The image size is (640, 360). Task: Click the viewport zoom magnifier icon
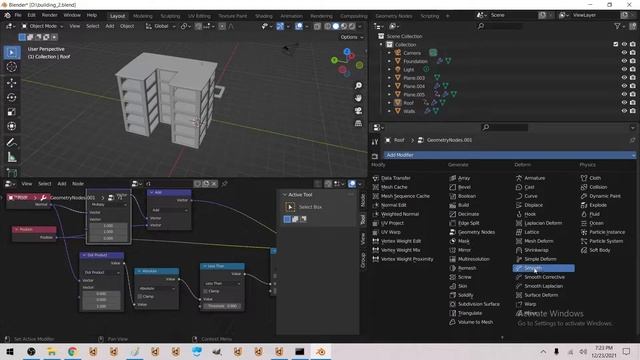(x=358, y=86)
